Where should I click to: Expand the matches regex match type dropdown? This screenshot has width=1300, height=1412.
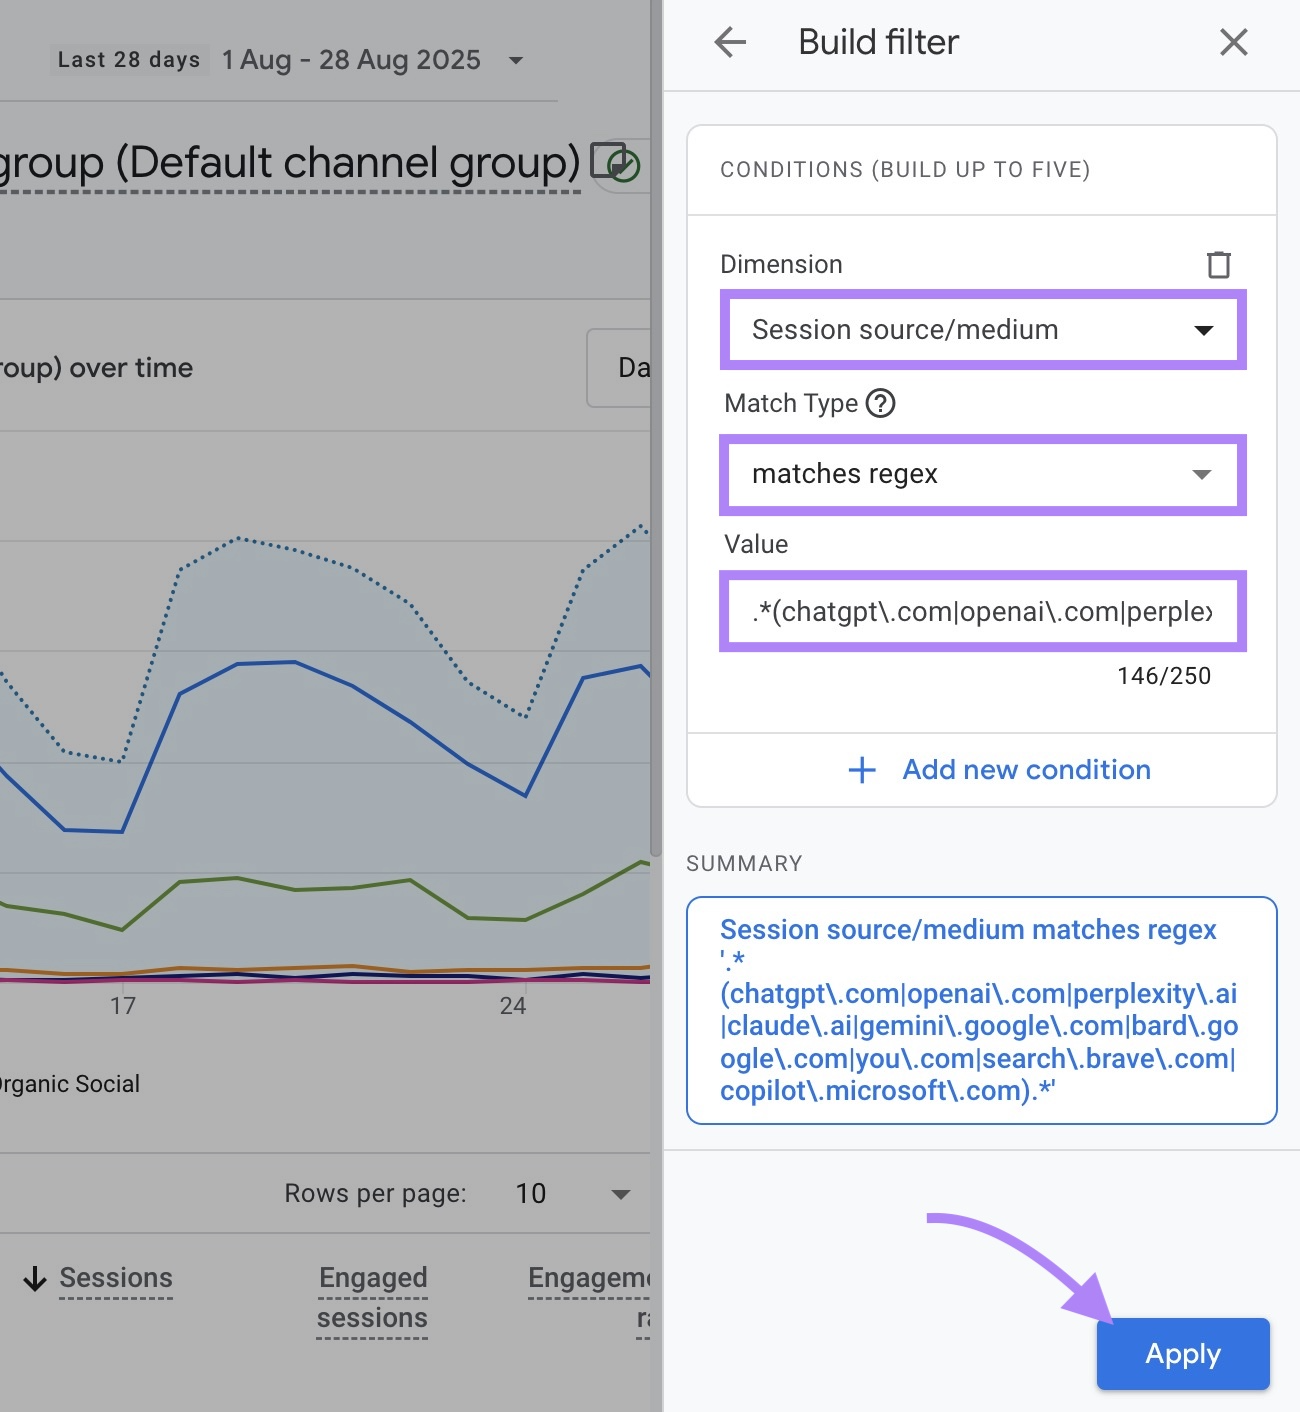(982, 474)
